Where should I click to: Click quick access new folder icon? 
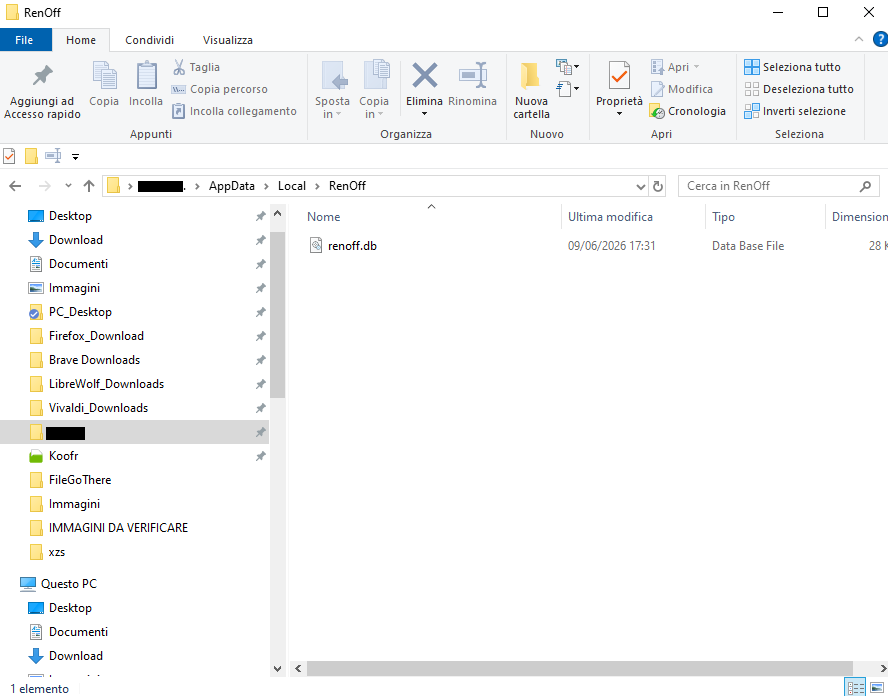(x=31, y=156)
